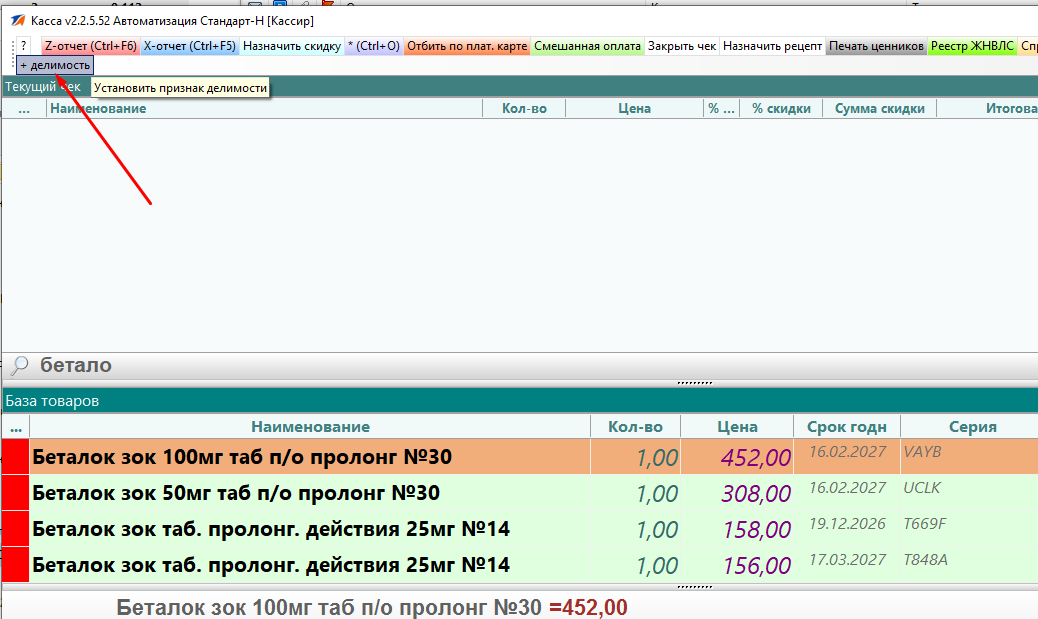Choose 'Отбить по плат. карте'
This screenshot has width=1038, height=619.
tap(467, 46)
